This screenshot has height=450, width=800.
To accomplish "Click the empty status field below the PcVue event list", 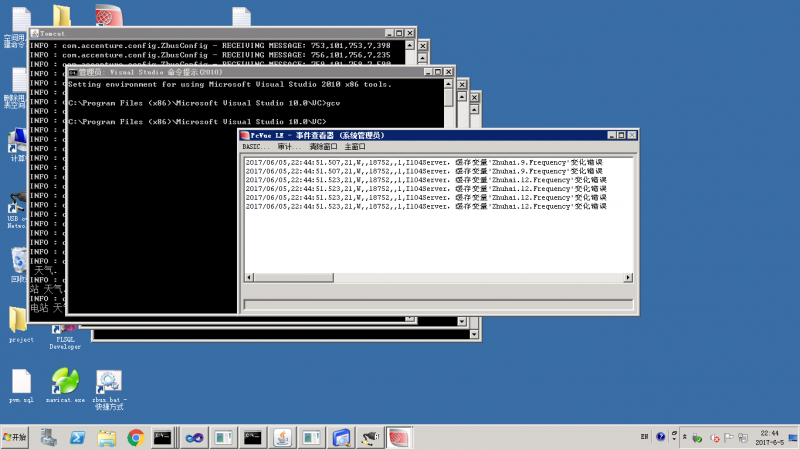I will coord(438,305).
